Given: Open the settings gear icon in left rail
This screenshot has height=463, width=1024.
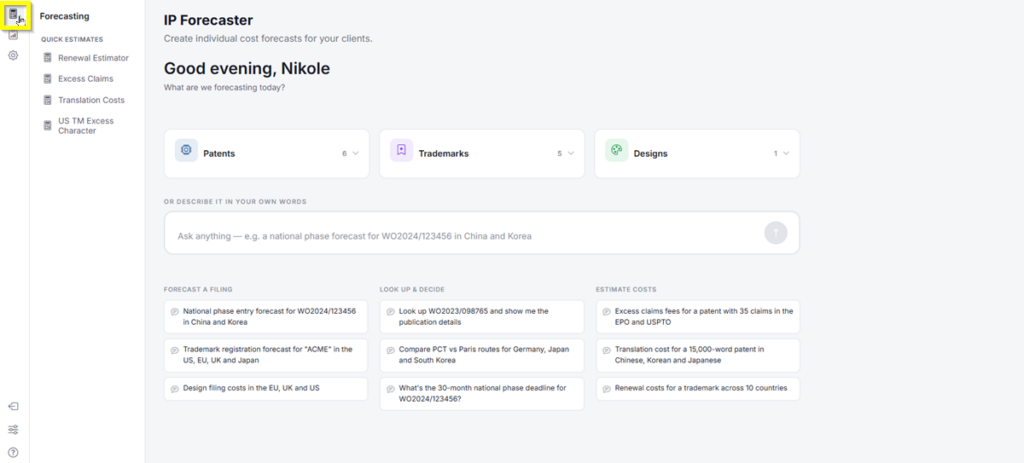Looking at the screenshot, I should click(13, 56).
